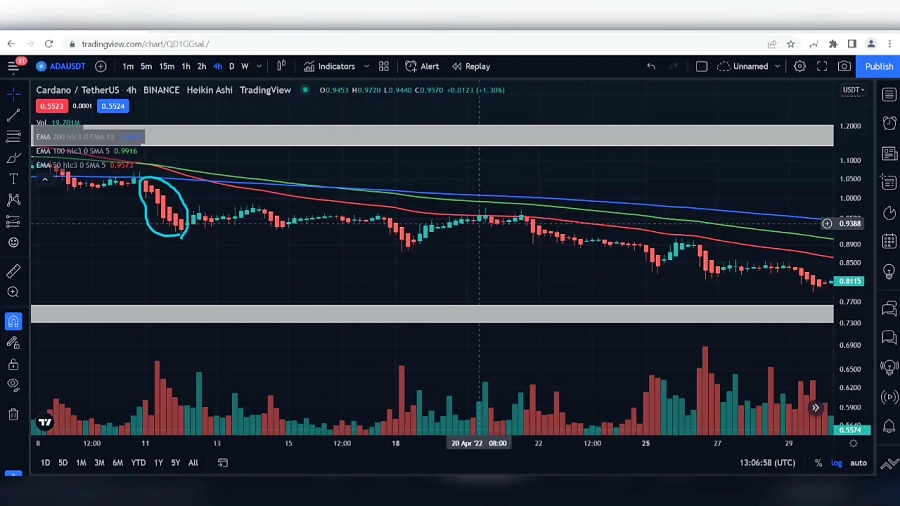Click the Publish button
The width and height of the screenshot is (900, 506).
(x=878, y=67)
